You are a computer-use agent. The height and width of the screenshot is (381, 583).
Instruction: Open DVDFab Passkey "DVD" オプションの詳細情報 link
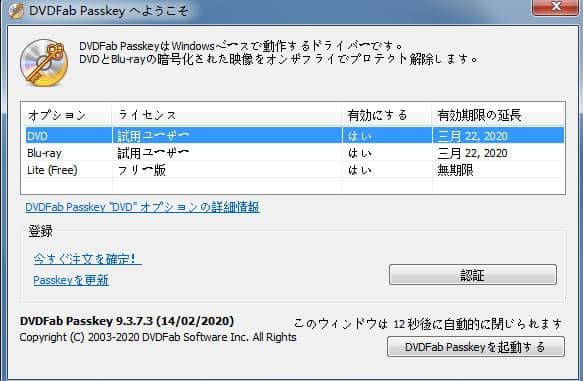coord(142,207)
